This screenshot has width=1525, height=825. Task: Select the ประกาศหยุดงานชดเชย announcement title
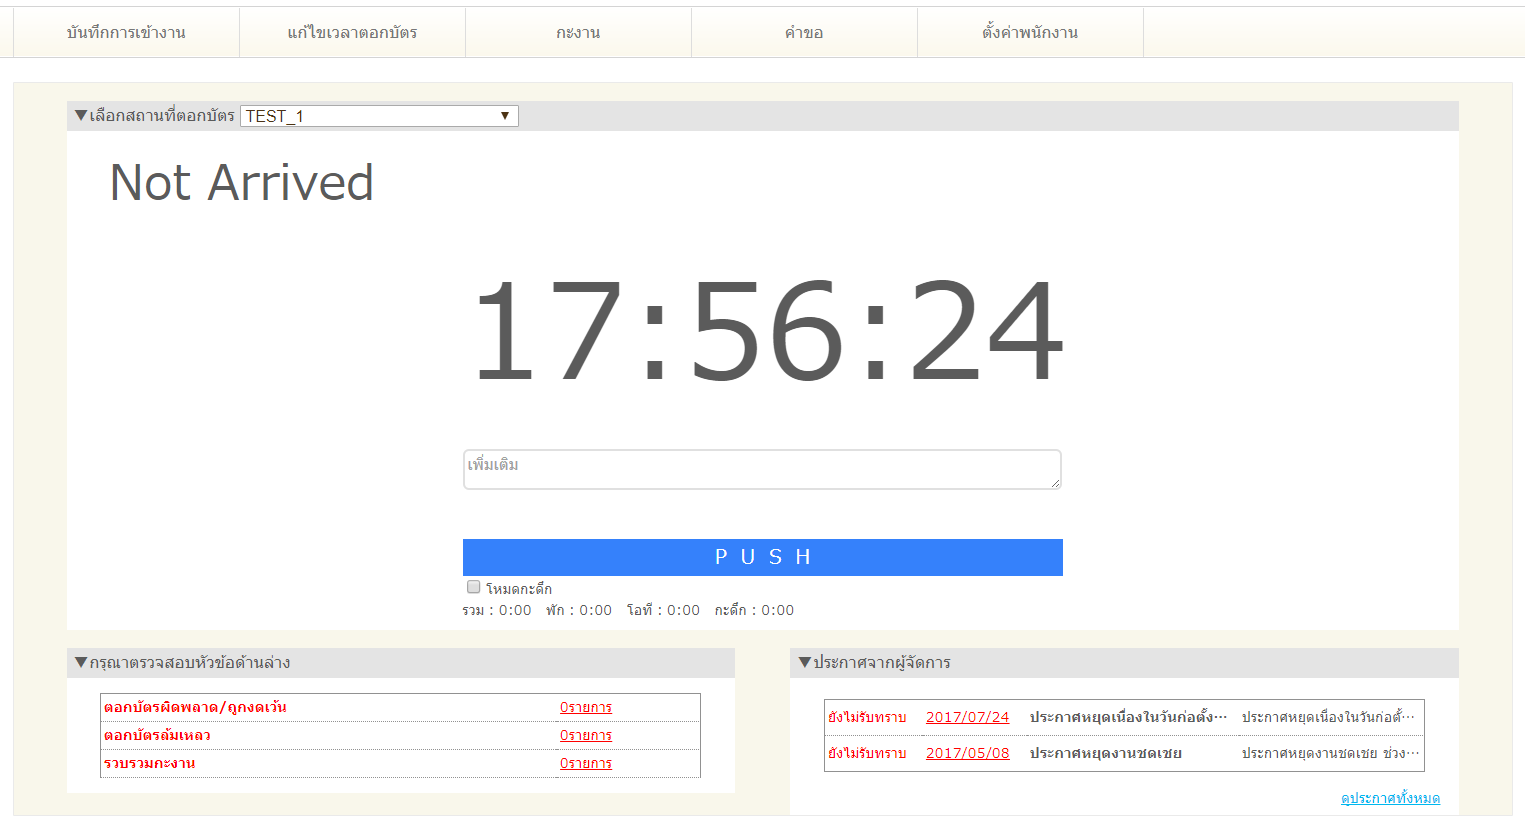tap(1105, 753)
